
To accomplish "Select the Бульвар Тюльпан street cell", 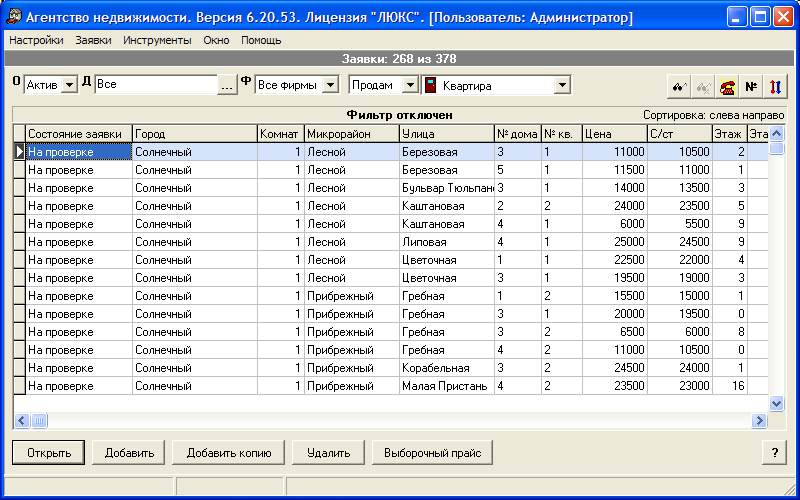I will click(447, 188).
